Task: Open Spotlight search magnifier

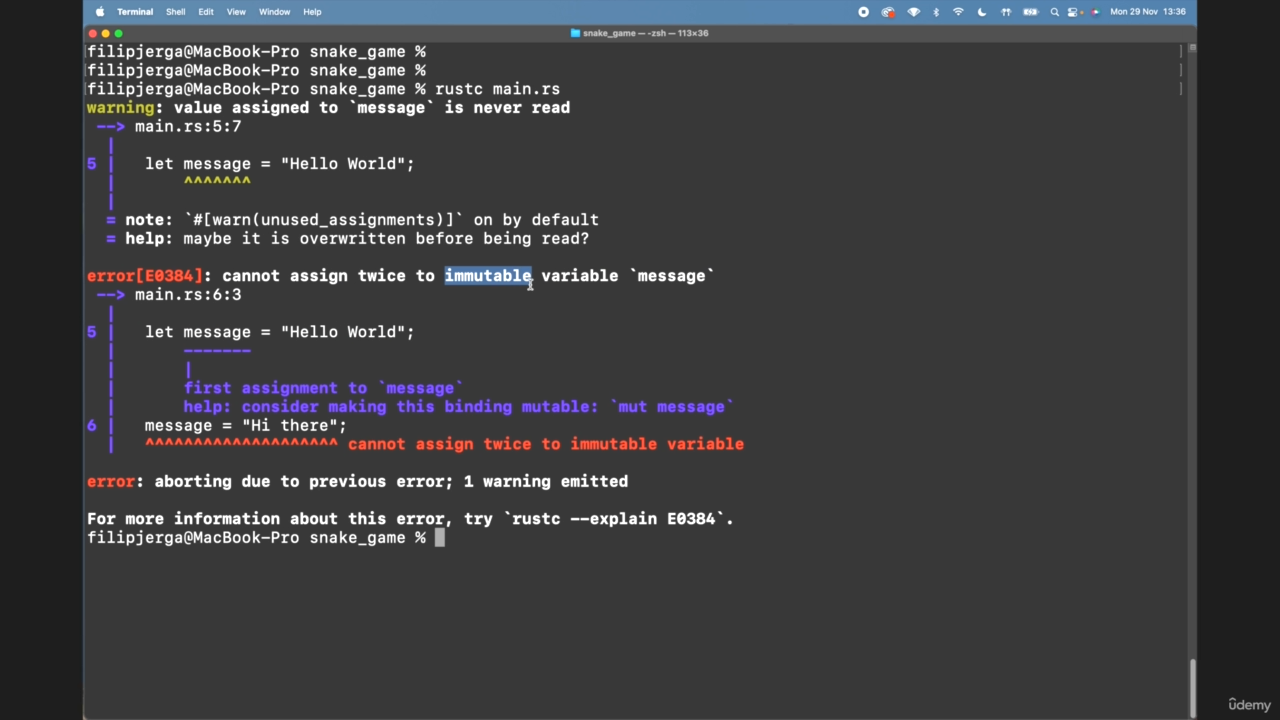Action: 1054,12
